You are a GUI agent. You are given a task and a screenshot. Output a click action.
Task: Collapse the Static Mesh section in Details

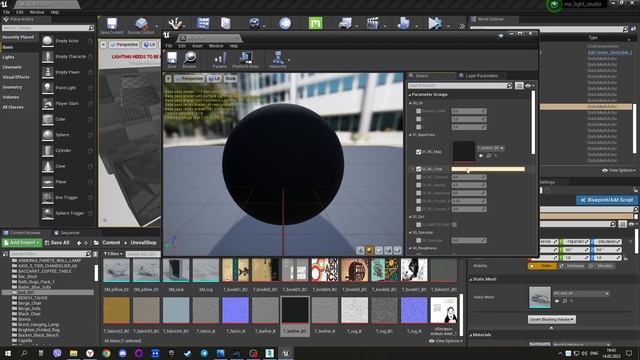pos(471,280)
